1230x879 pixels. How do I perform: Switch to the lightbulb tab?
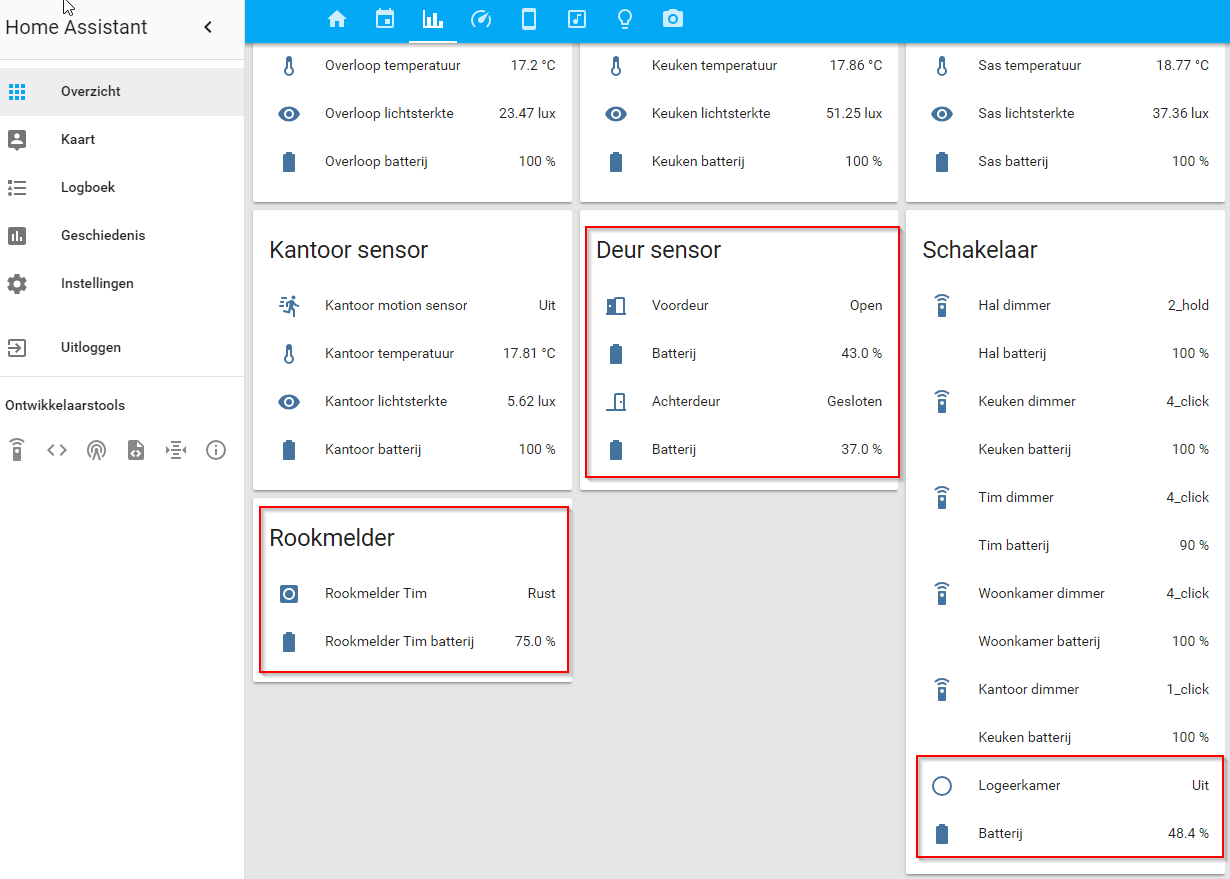tap(625, 19)
